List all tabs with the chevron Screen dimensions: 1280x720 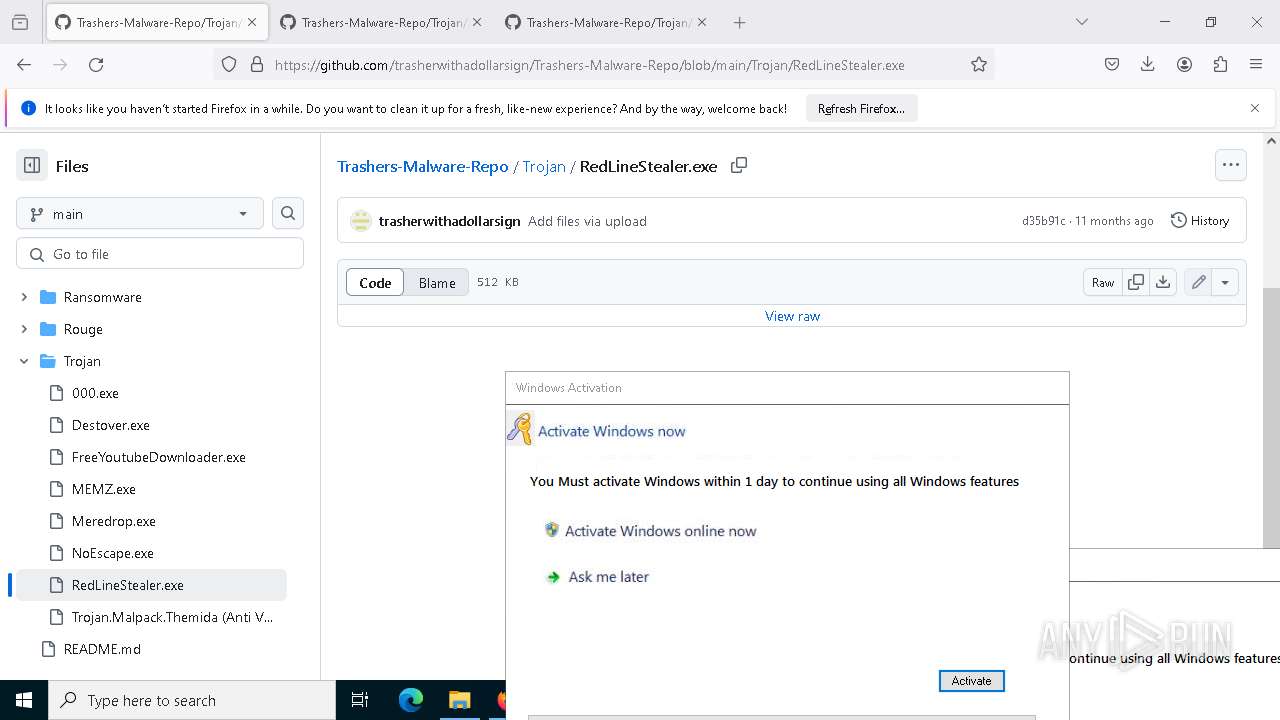(1081, 22)
